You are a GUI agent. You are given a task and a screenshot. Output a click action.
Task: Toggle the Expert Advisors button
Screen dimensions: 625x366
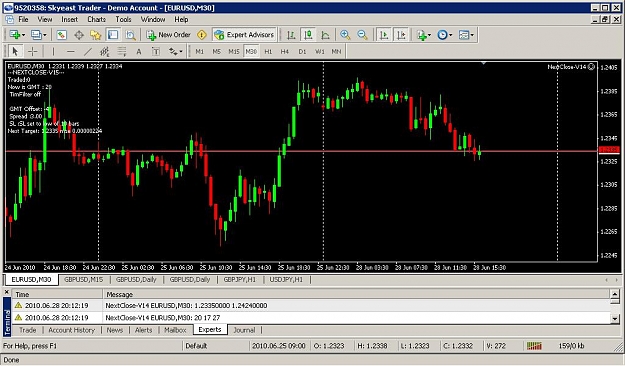pyautogui.click(x=244, y=35)
